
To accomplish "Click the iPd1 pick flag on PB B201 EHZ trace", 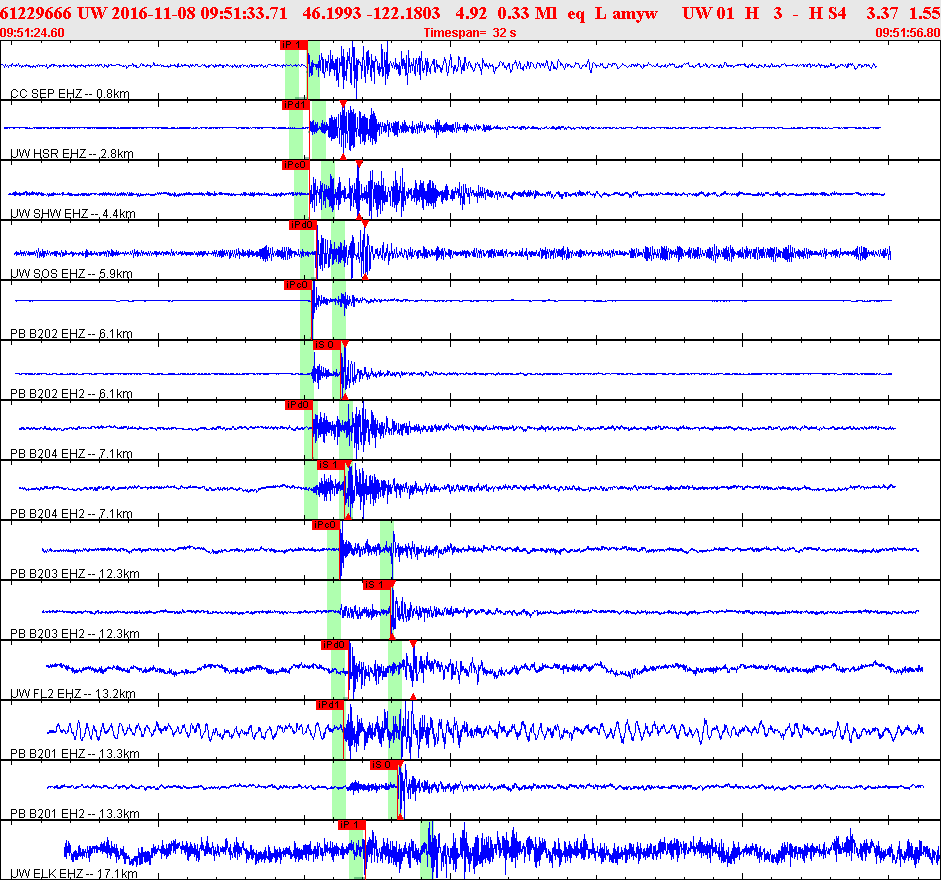I will 329,705.
